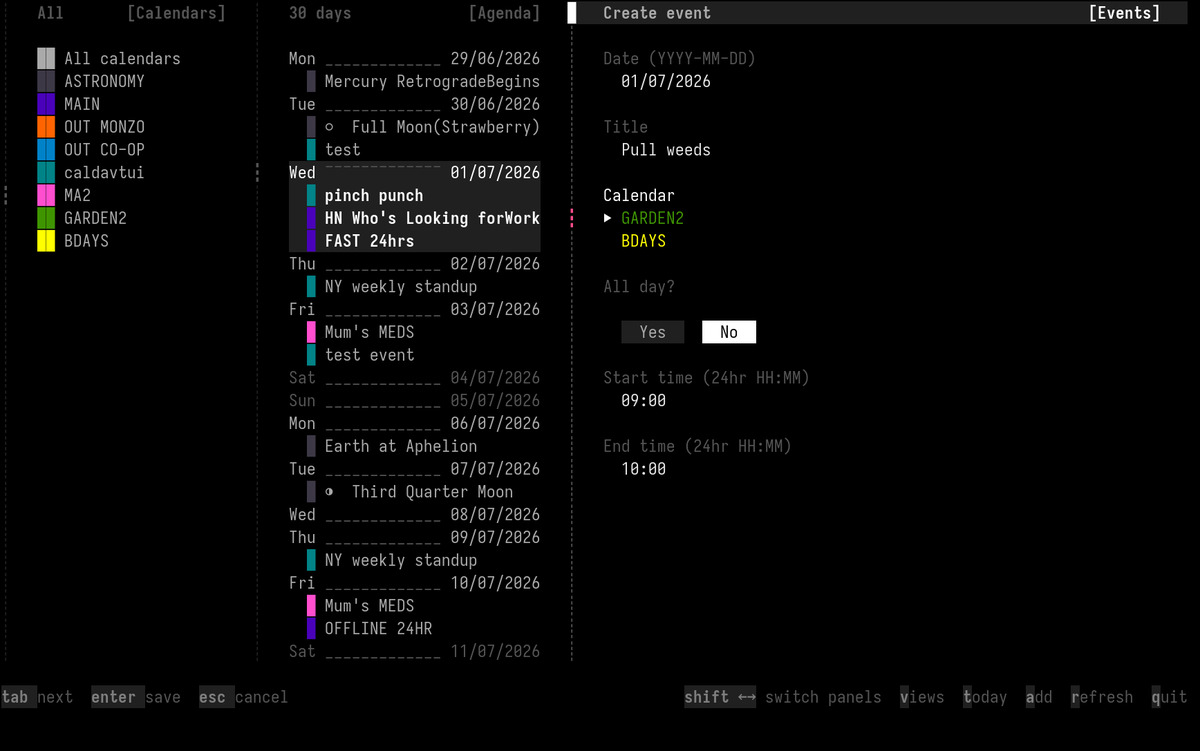
Task: Select the caldavtui calendar
Action: pyautogui.click(x=104, y=173)
